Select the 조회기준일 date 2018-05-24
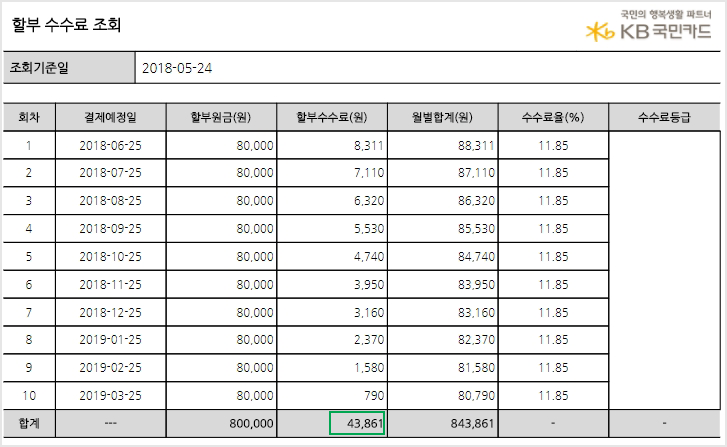The width and height of the screenshot is (727, 447). click(177, 68)
